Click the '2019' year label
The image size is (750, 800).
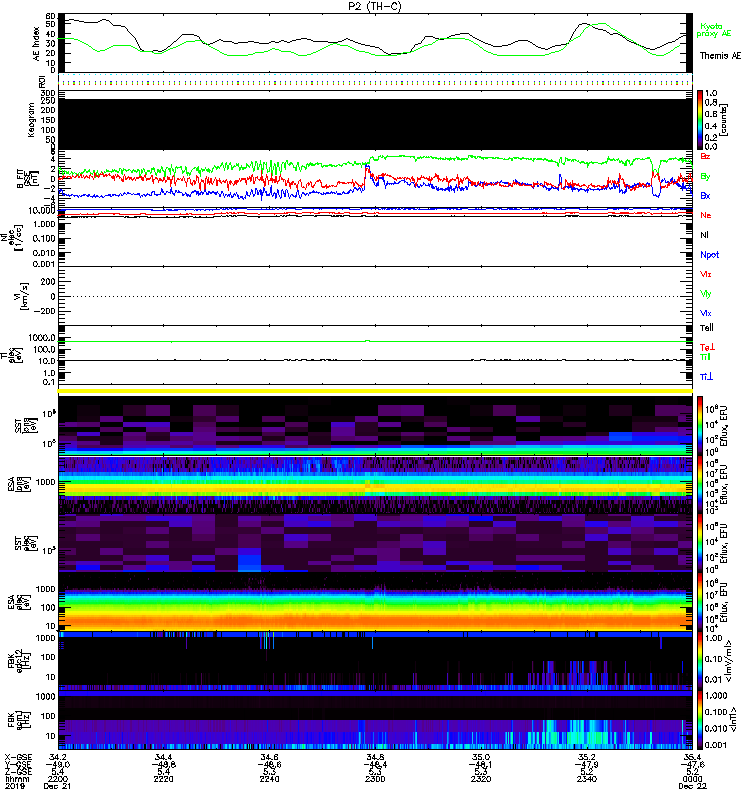point(15,786)
